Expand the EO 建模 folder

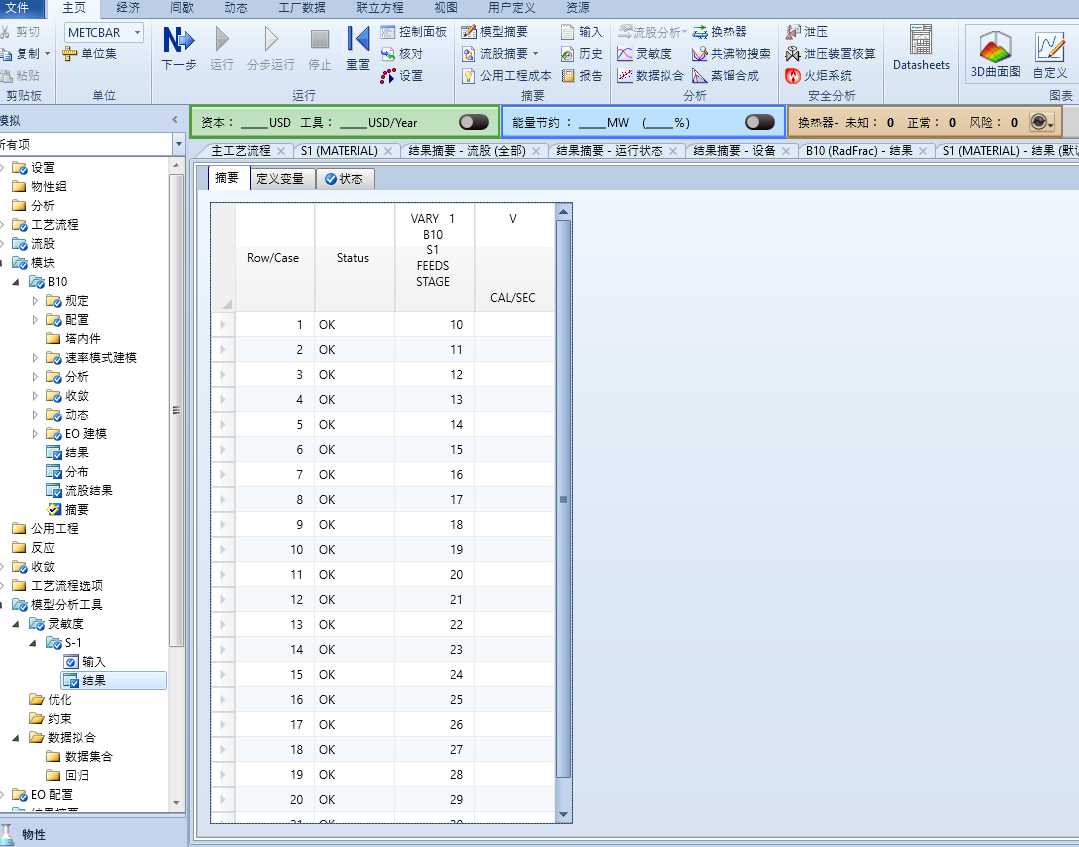[35, 433]
